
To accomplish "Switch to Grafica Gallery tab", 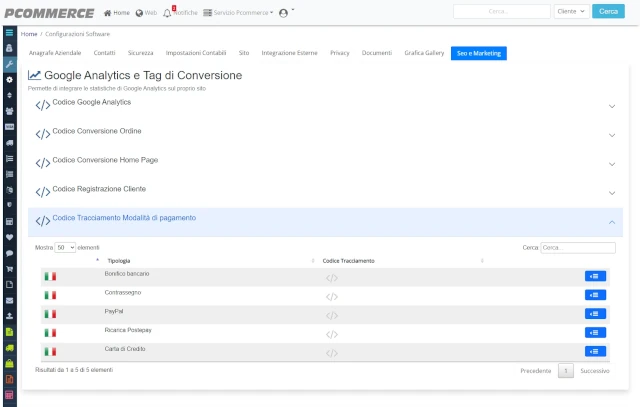I will (424, 53).
